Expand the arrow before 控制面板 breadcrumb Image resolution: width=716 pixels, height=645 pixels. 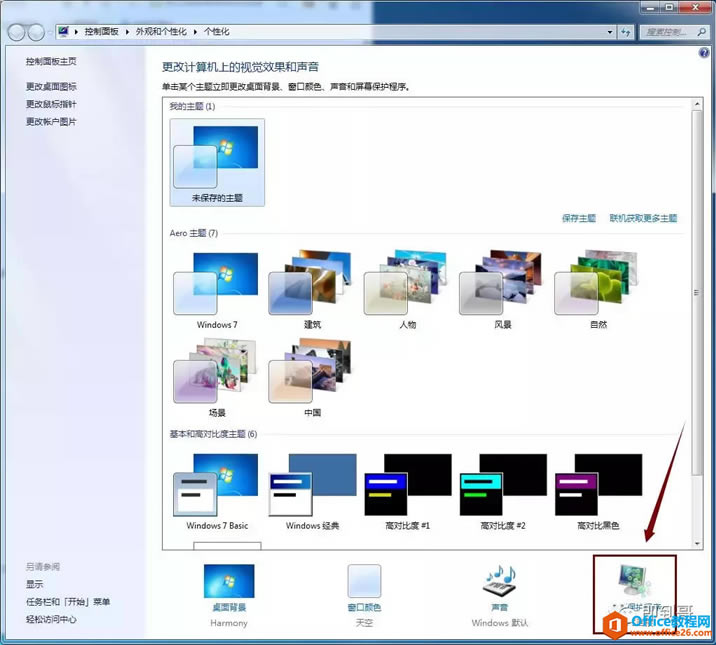click(76, 31)
